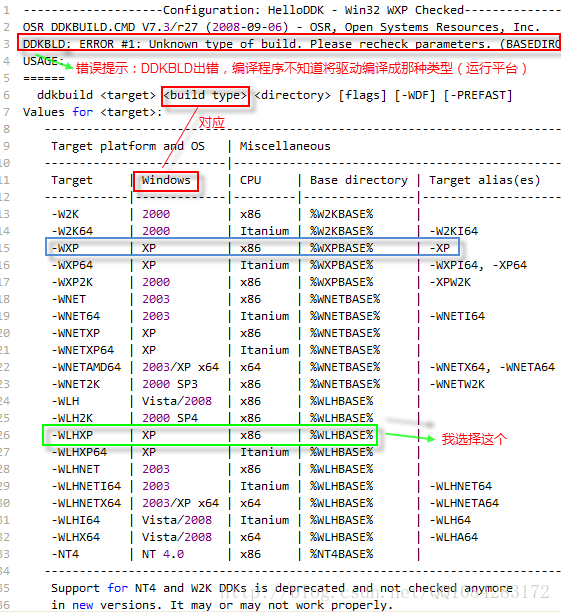The width and height of the screenshot is (561, 612).
Task: Click the 'ddkbuild' command word
Action: coord(65,95)
